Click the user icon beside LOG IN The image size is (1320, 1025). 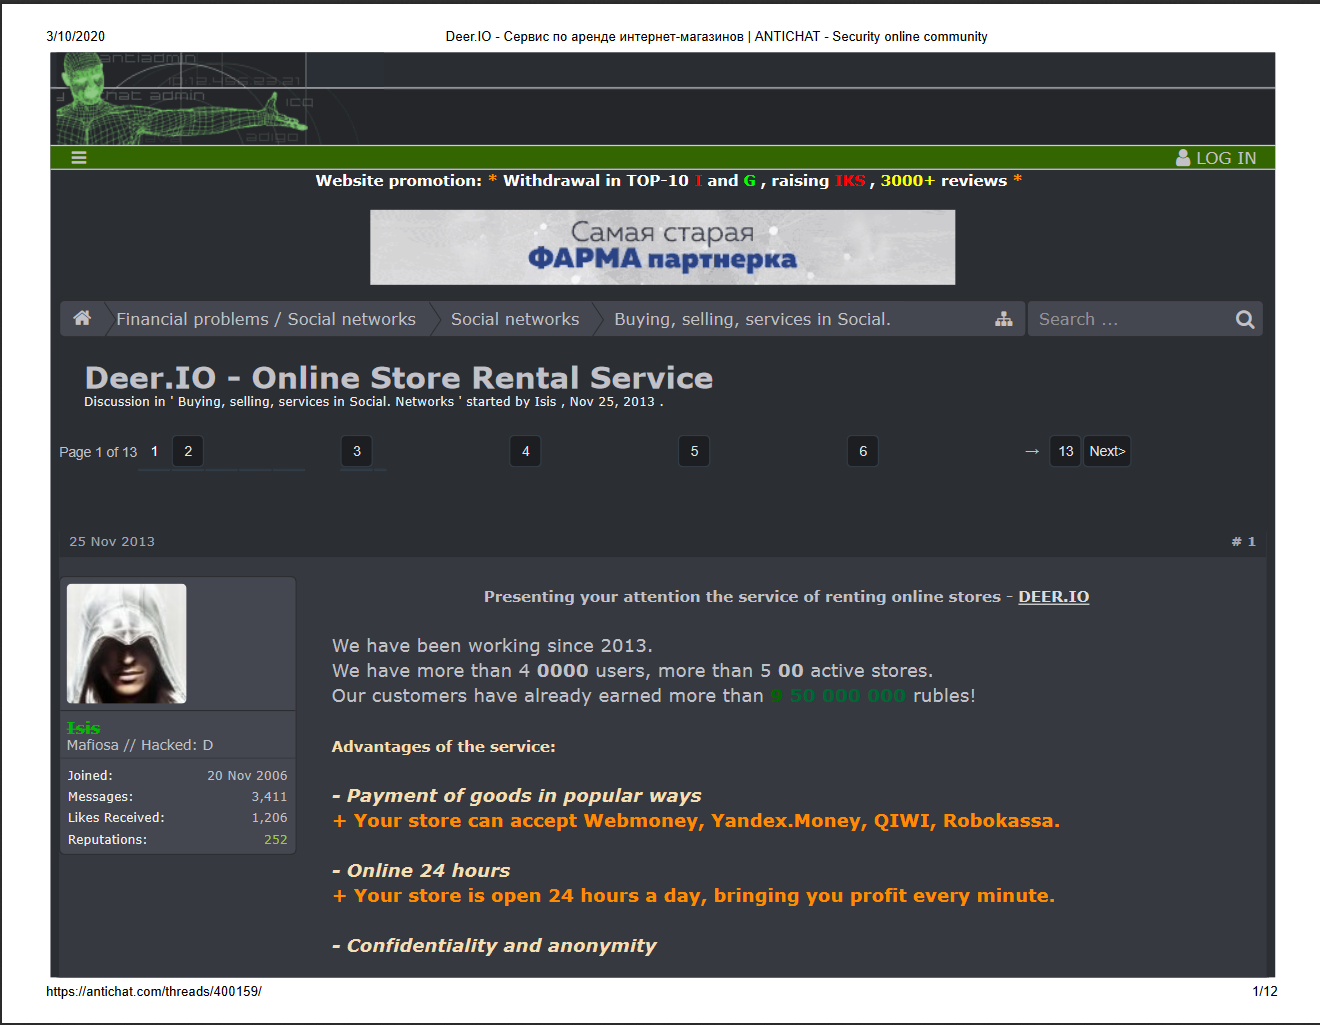coord(1183,158)
